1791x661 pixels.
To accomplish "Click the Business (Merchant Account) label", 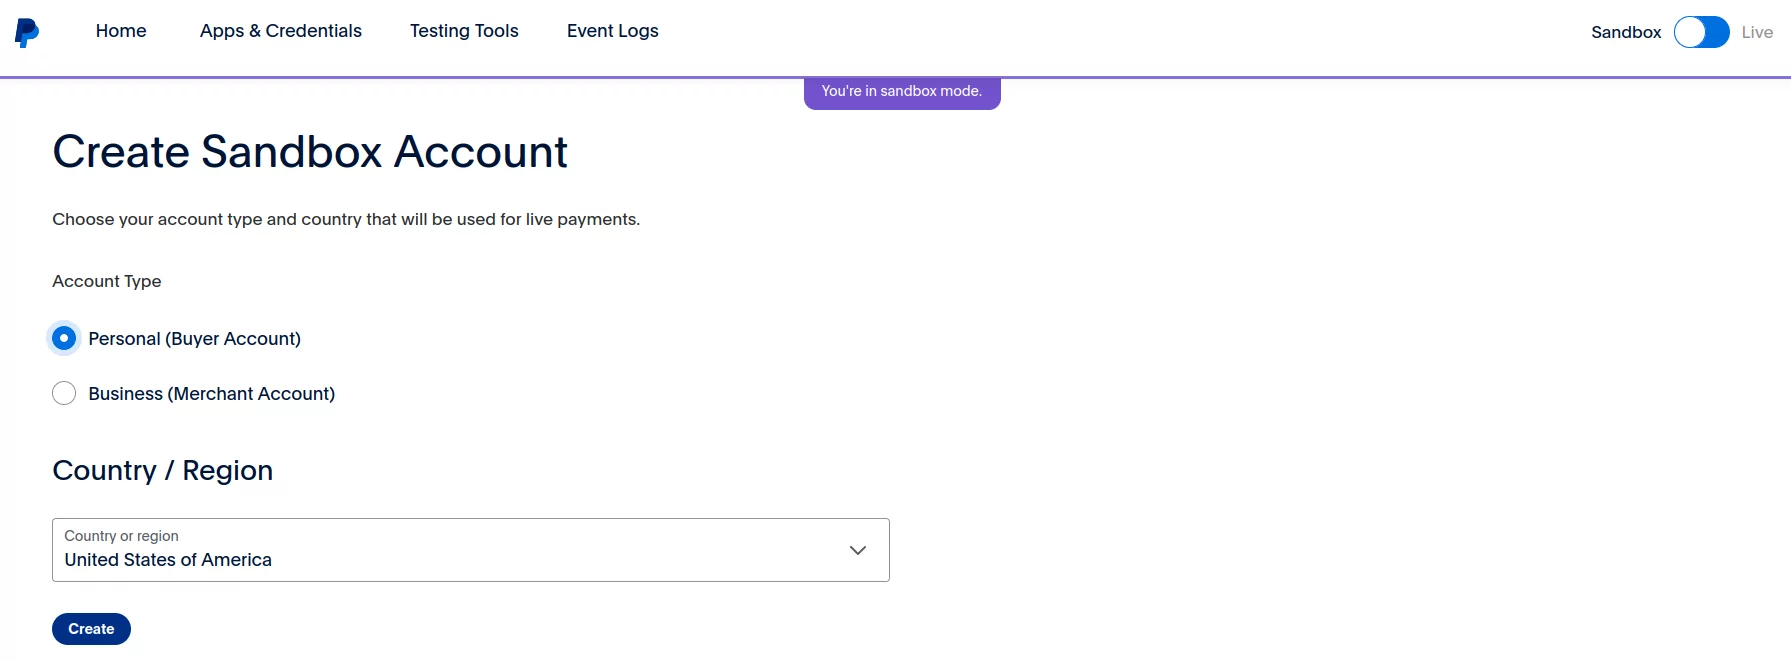I will tap(212, 394).
